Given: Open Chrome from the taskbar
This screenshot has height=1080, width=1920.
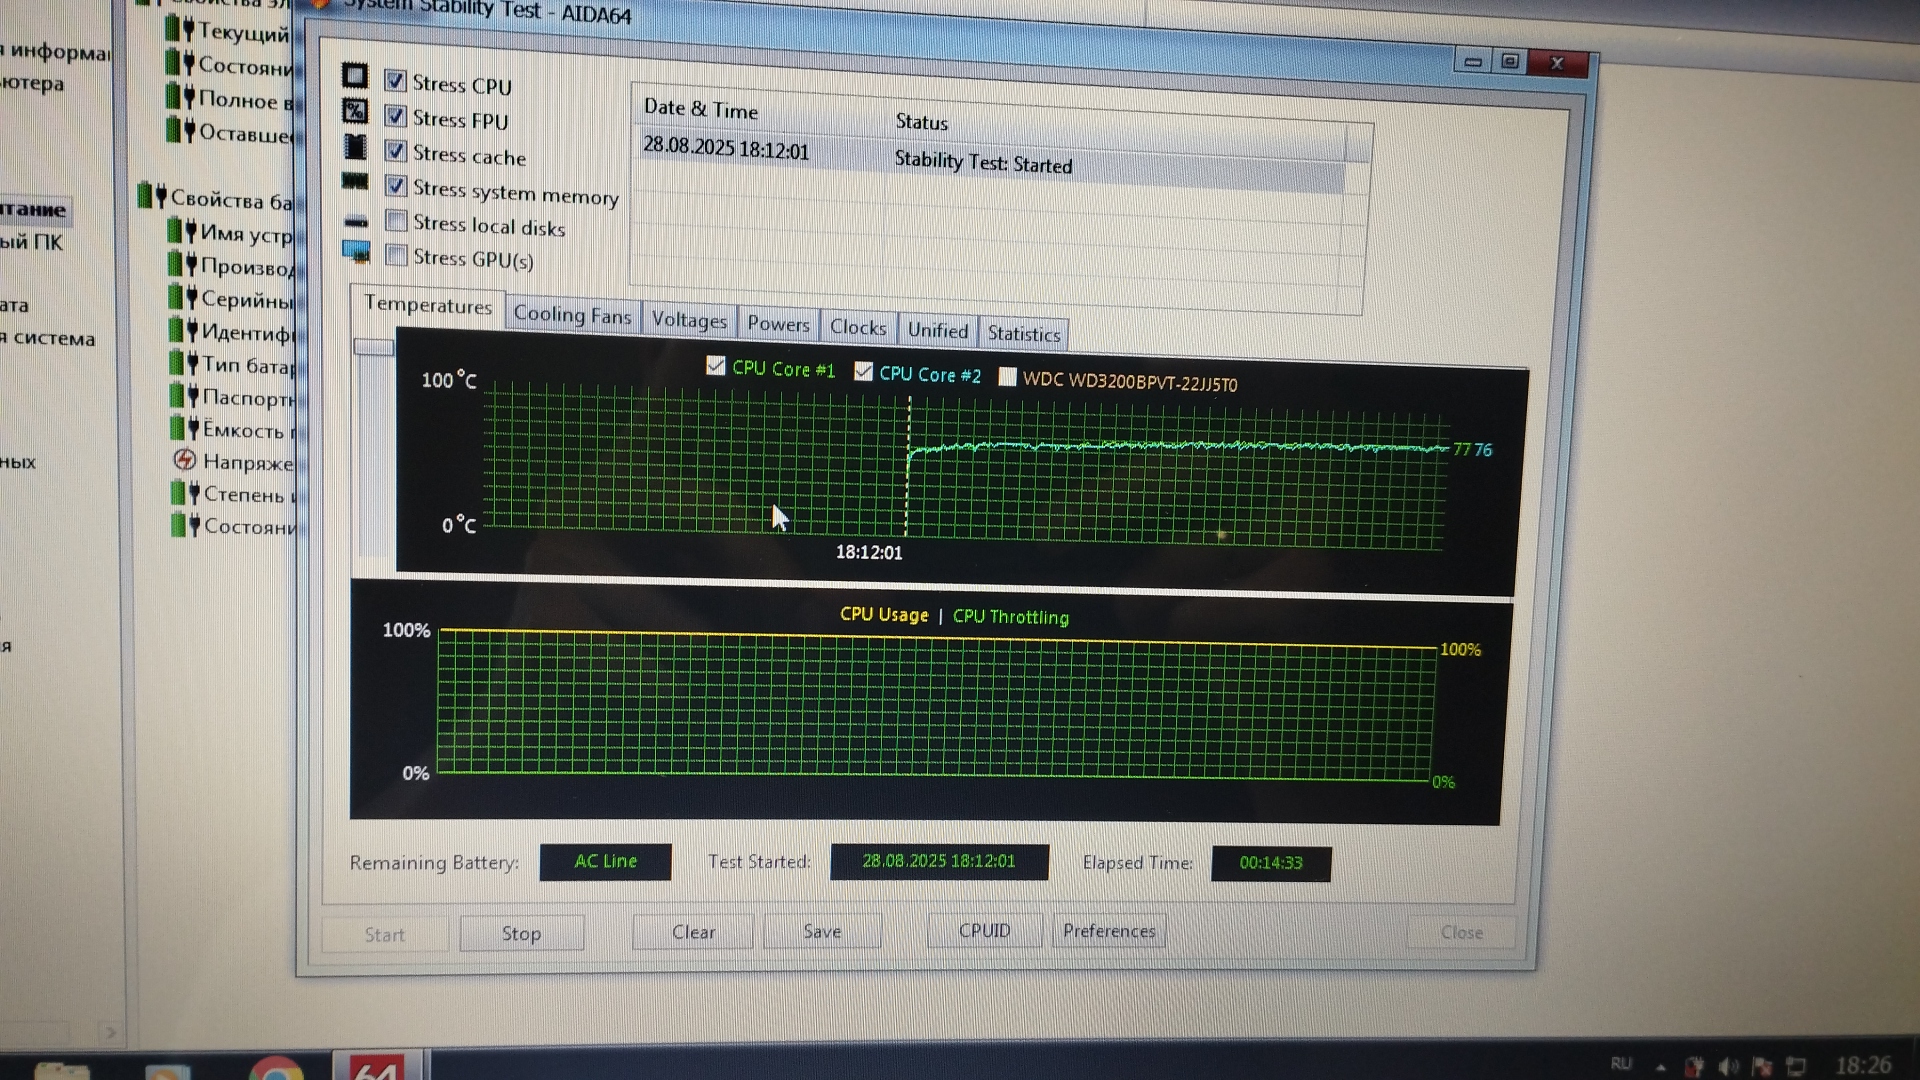Looking at the screenshot, I should coord(276,1072).
